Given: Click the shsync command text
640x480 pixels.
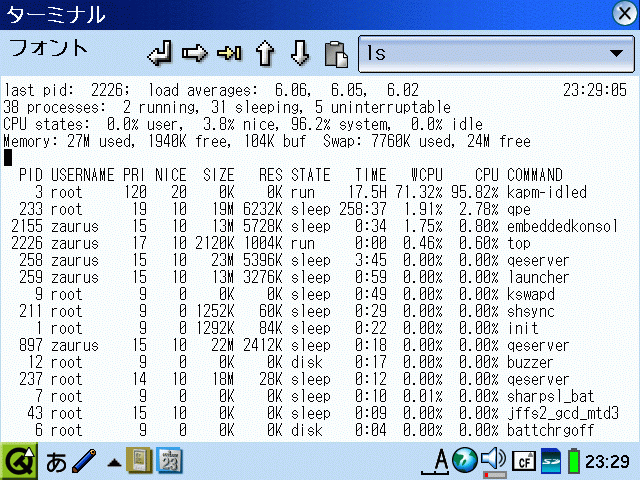Looking at the screenshot, I should click(531, 311).
